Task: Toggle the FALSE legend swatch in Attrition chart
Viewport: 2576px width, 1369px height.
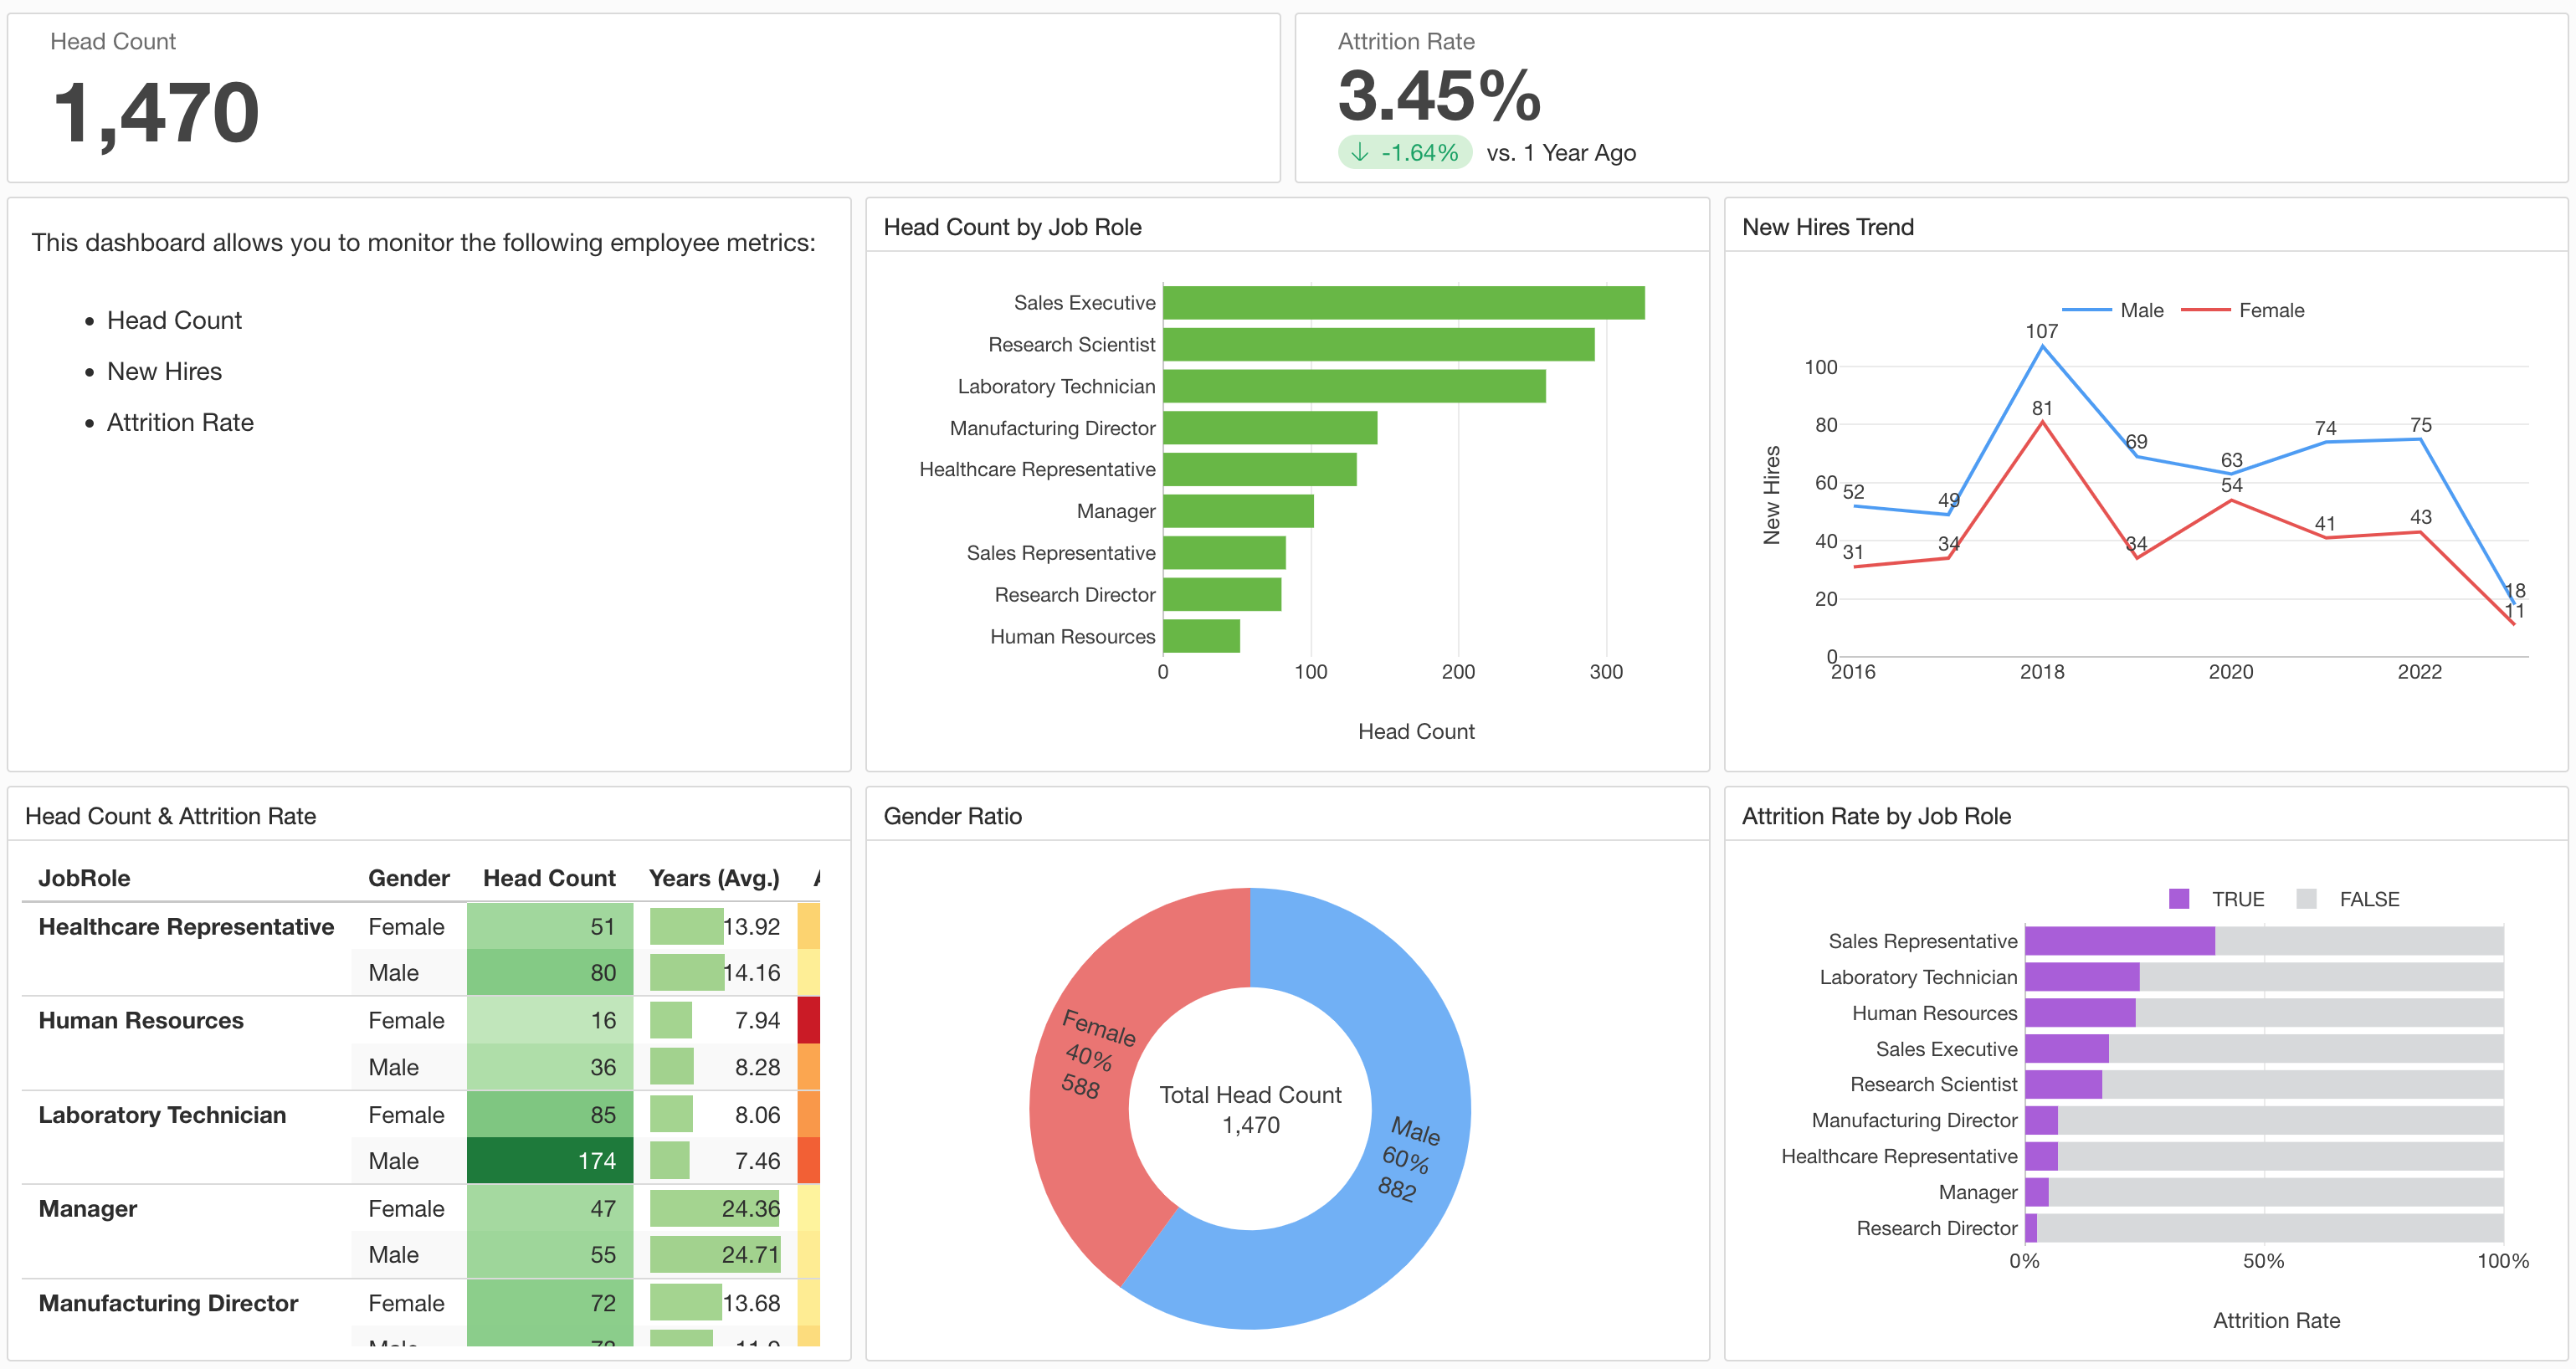Action: (x=2307, y=899)
